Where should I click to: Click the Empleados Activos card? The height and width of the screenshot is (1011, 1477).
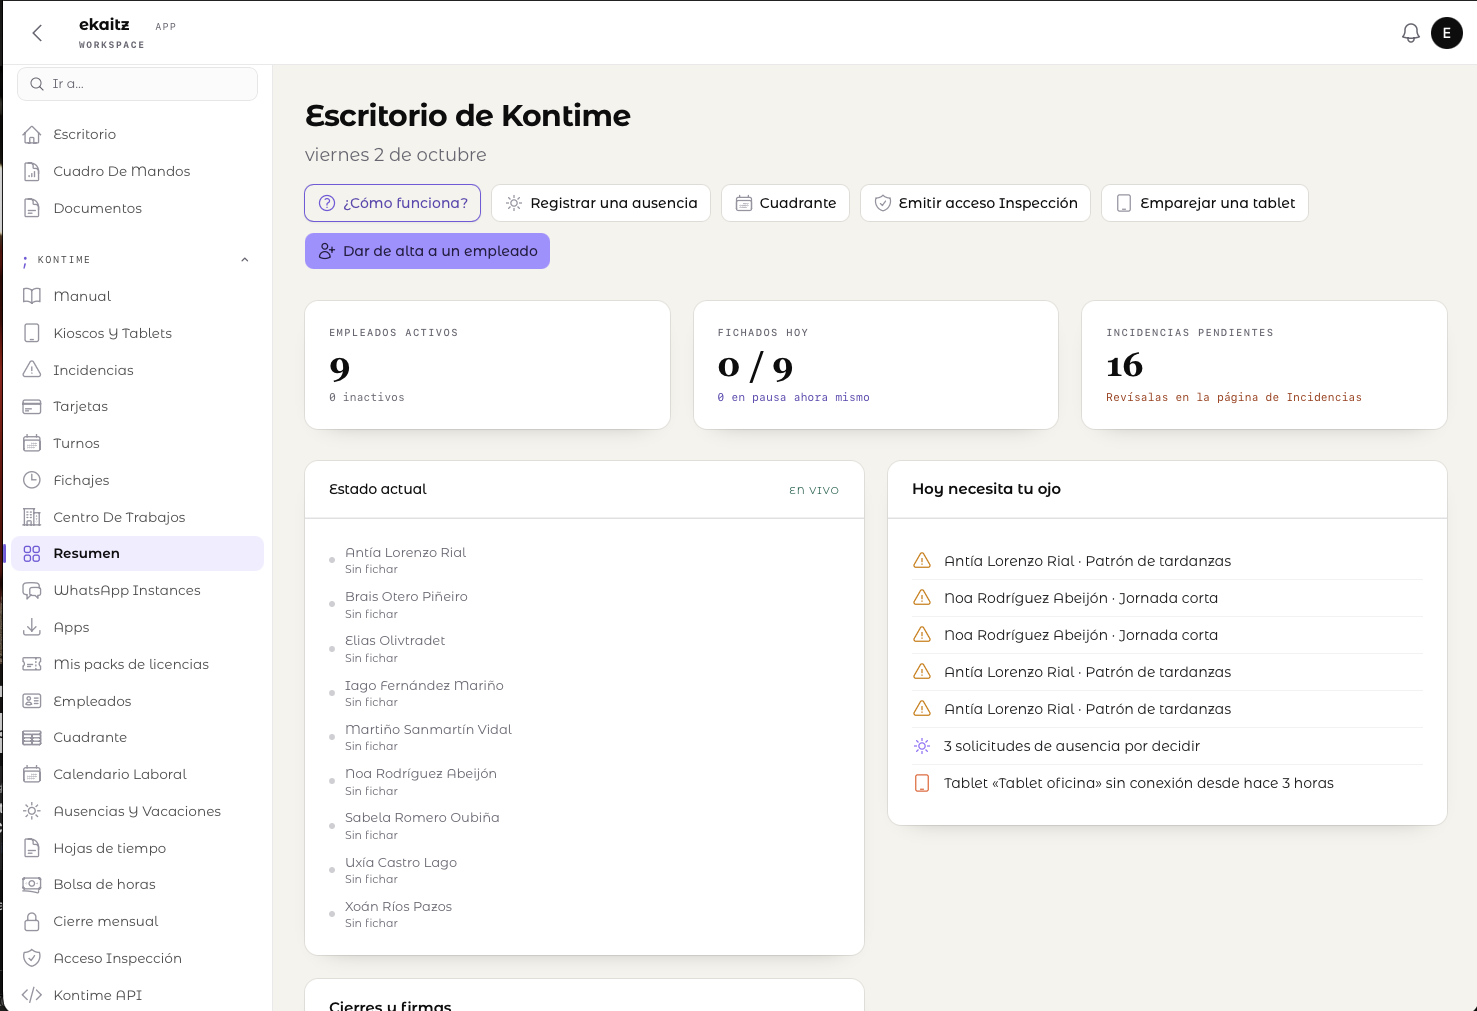click(x=487, y=365)
